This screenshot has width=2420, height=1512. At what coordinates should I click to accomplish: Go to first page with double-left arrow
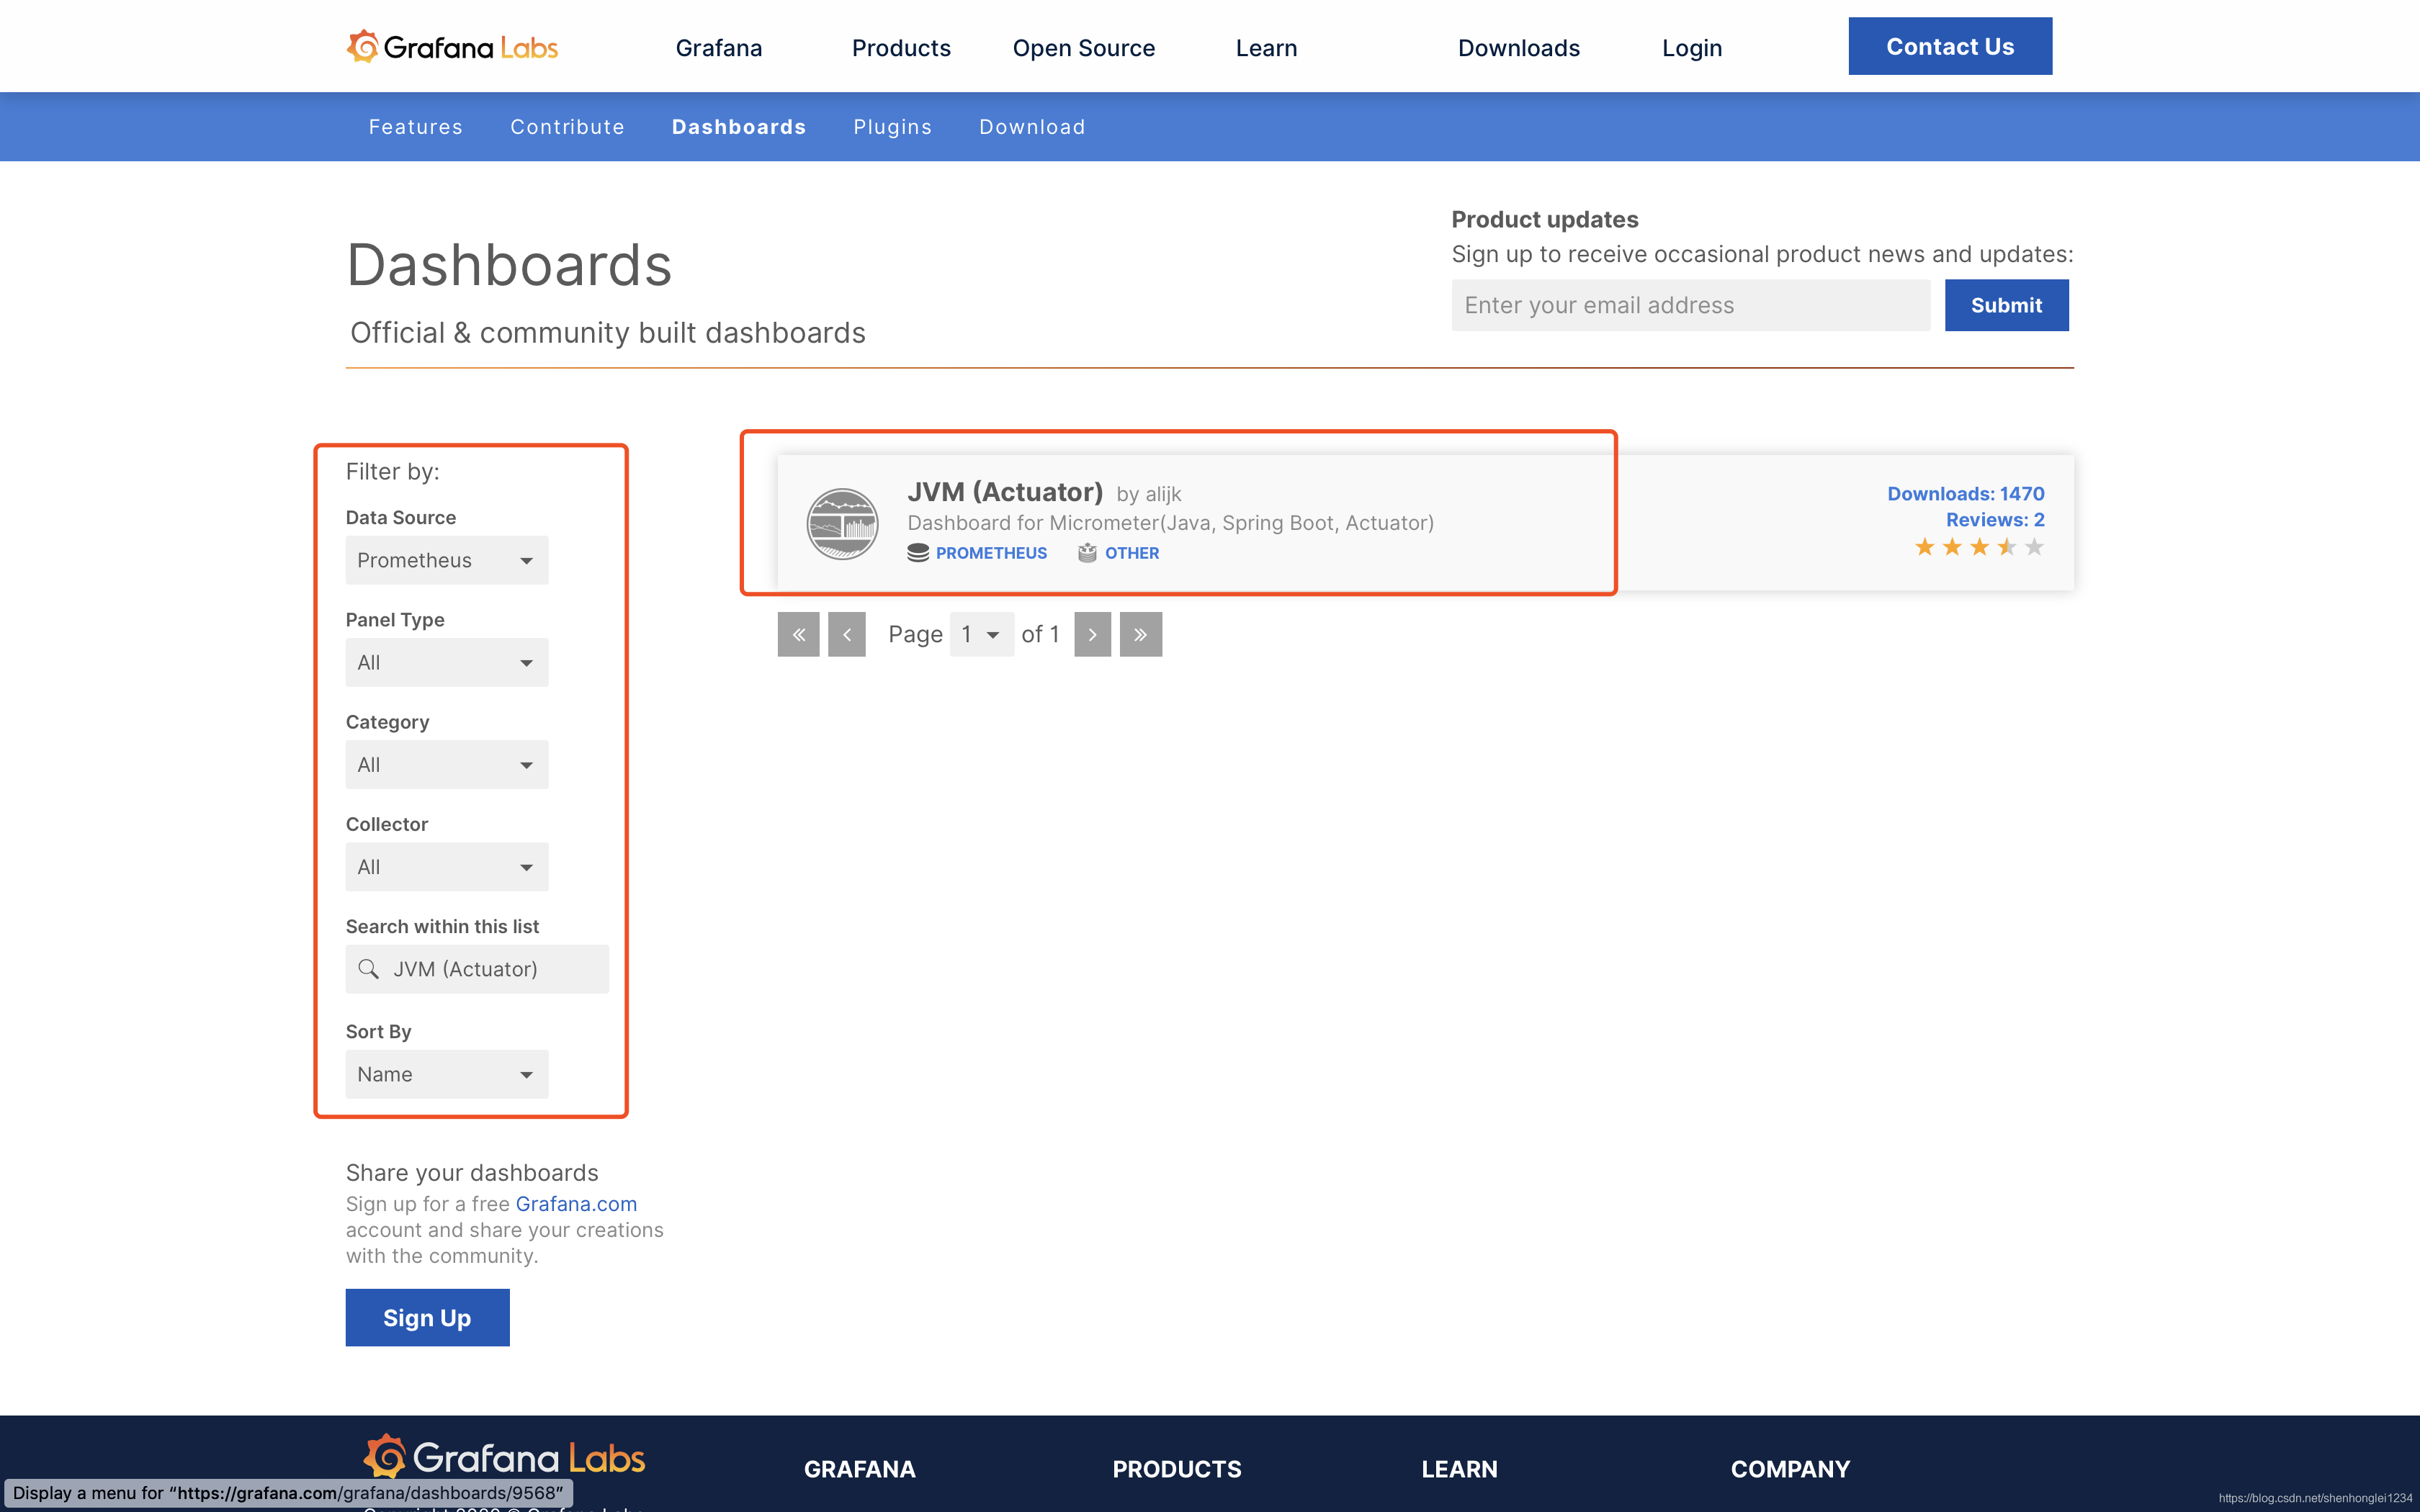coord(798,634)
